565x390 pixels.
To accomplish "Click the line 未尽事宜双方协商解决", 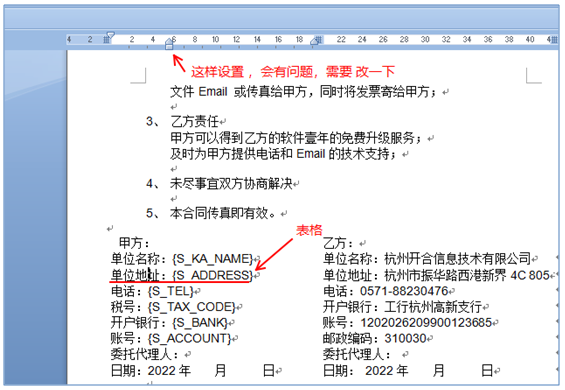I will [x=231, y=184].
